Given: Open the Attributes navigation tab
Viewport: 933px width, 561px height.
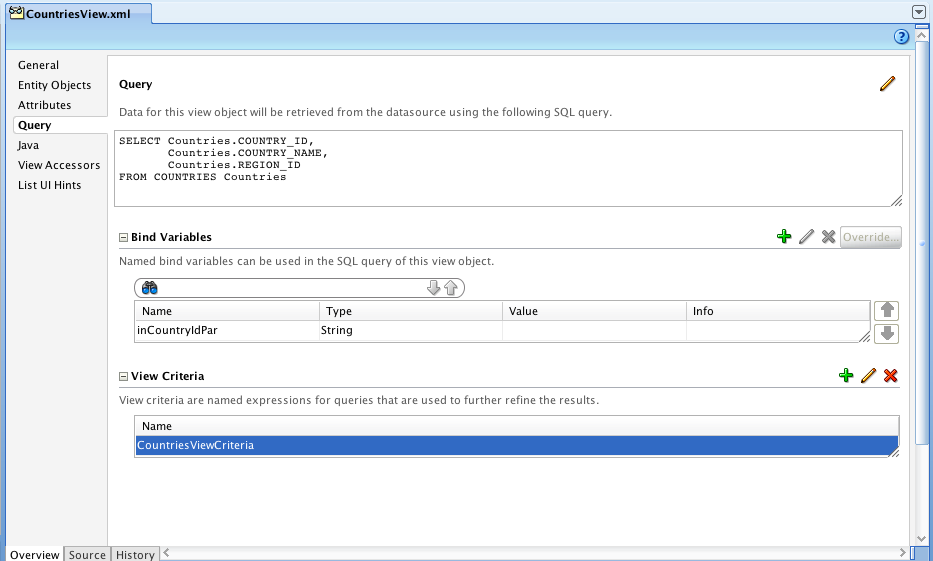Looking at the screenshot, I should coord(44,105).
